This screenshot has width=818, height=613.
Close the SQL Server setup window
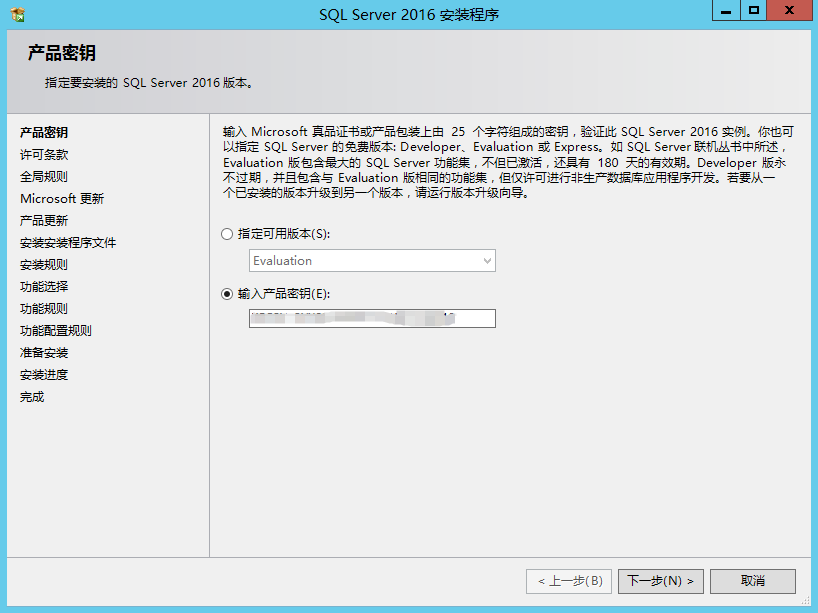pos(789,10)
